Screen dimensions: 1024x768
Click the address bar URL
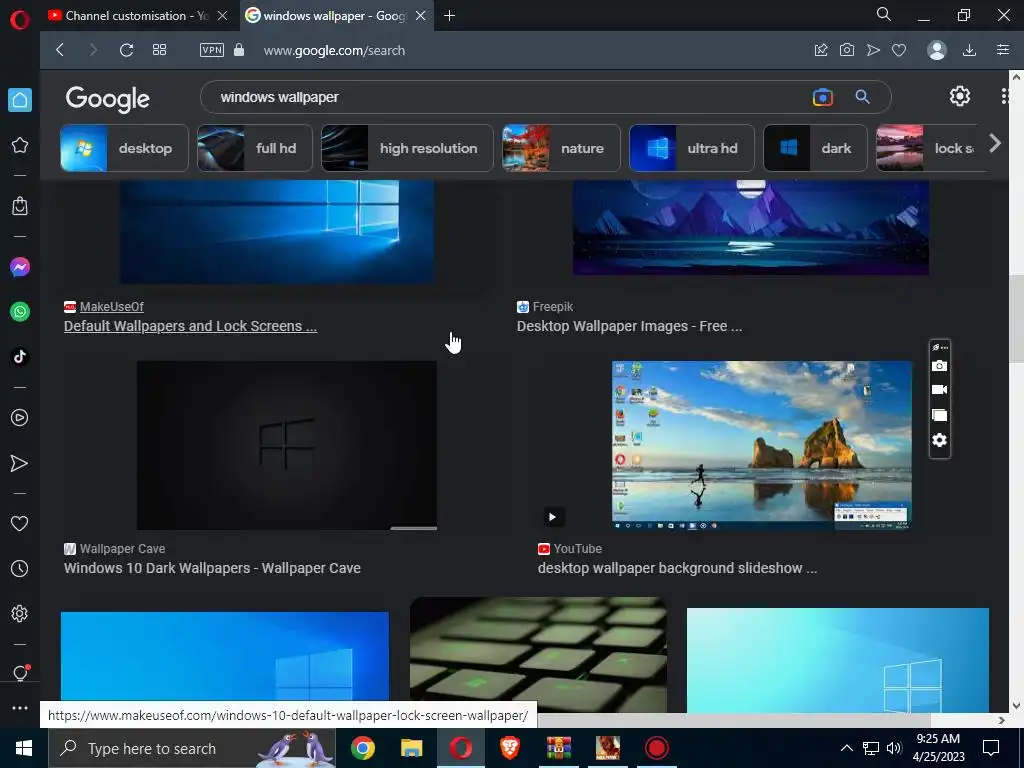(334, 50)
